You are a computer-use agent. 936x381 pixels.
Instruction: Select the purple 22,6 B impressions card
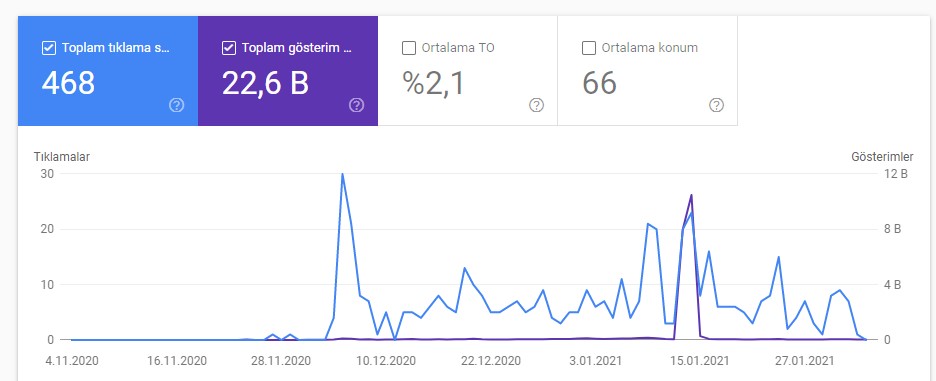(x=288, y=71)
